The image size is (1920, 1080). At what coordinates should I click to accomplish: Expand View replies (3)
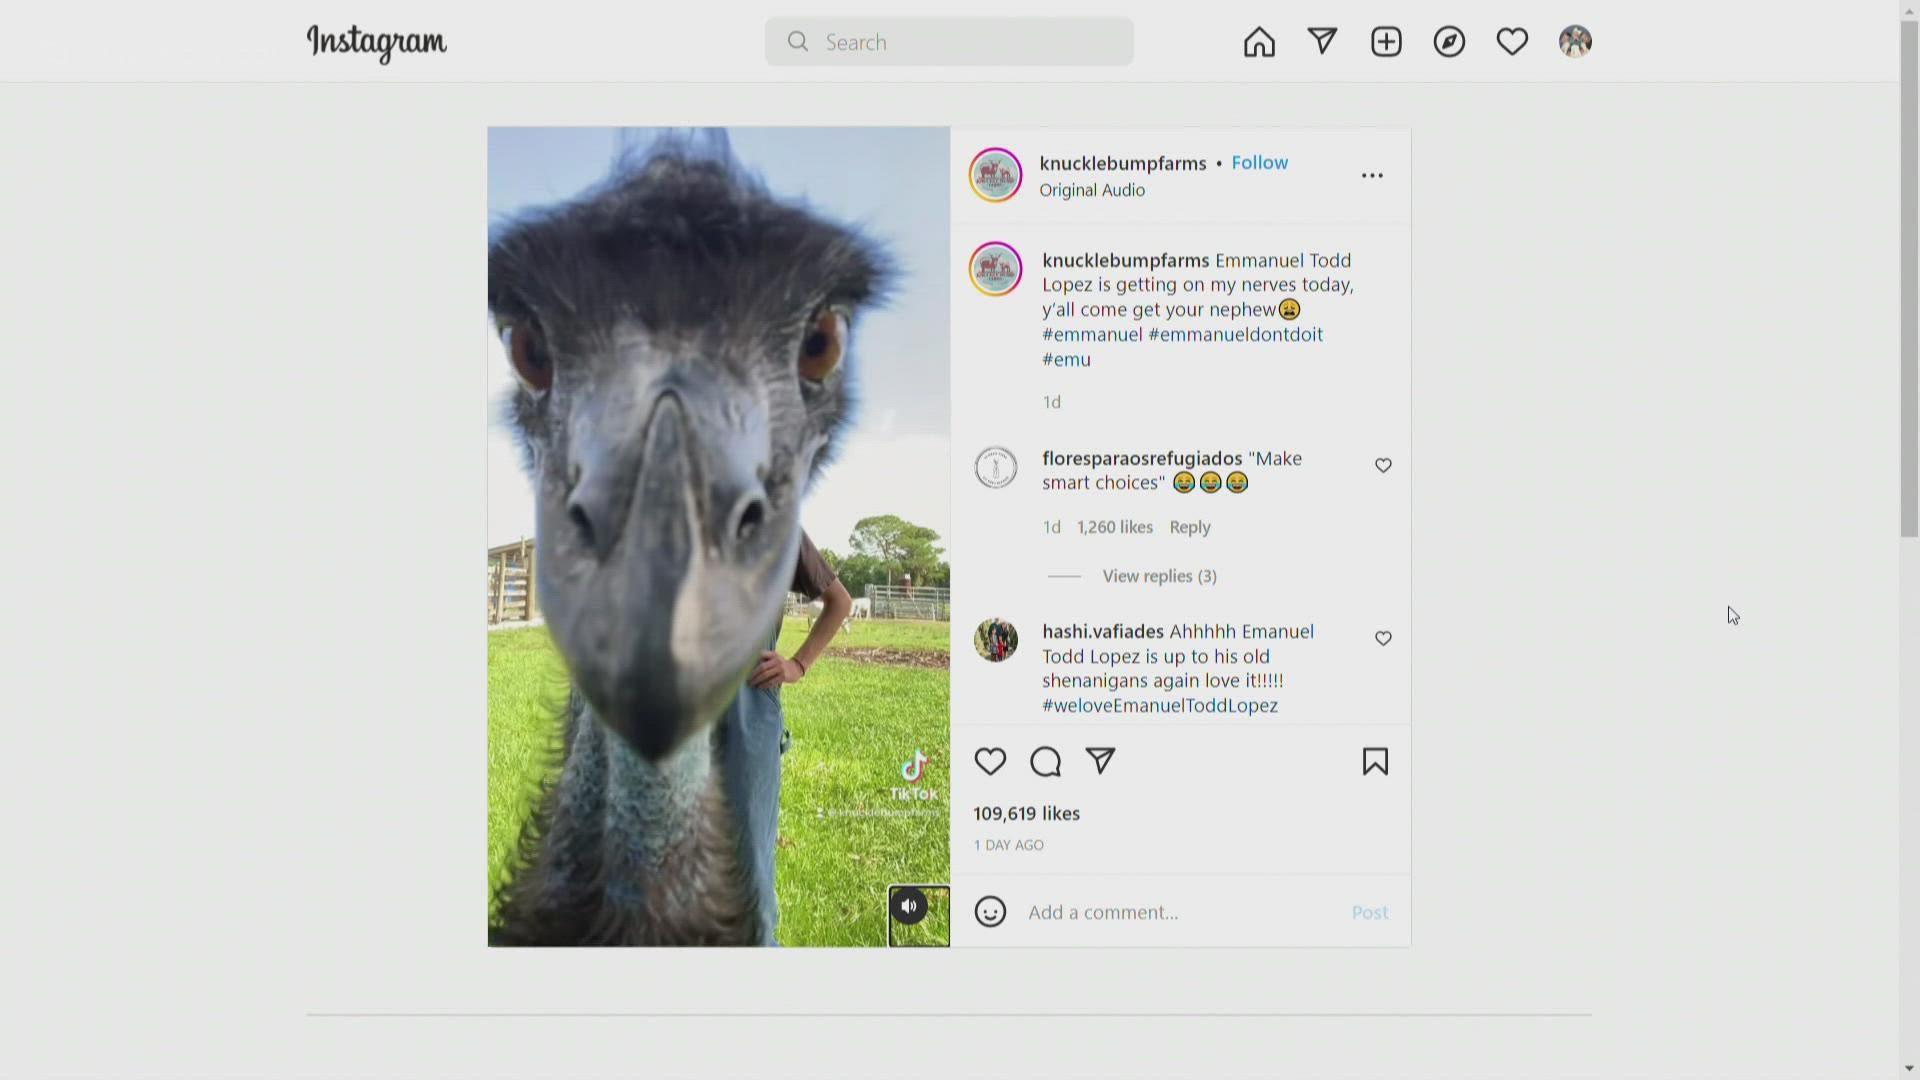[x=1159, y=576]
